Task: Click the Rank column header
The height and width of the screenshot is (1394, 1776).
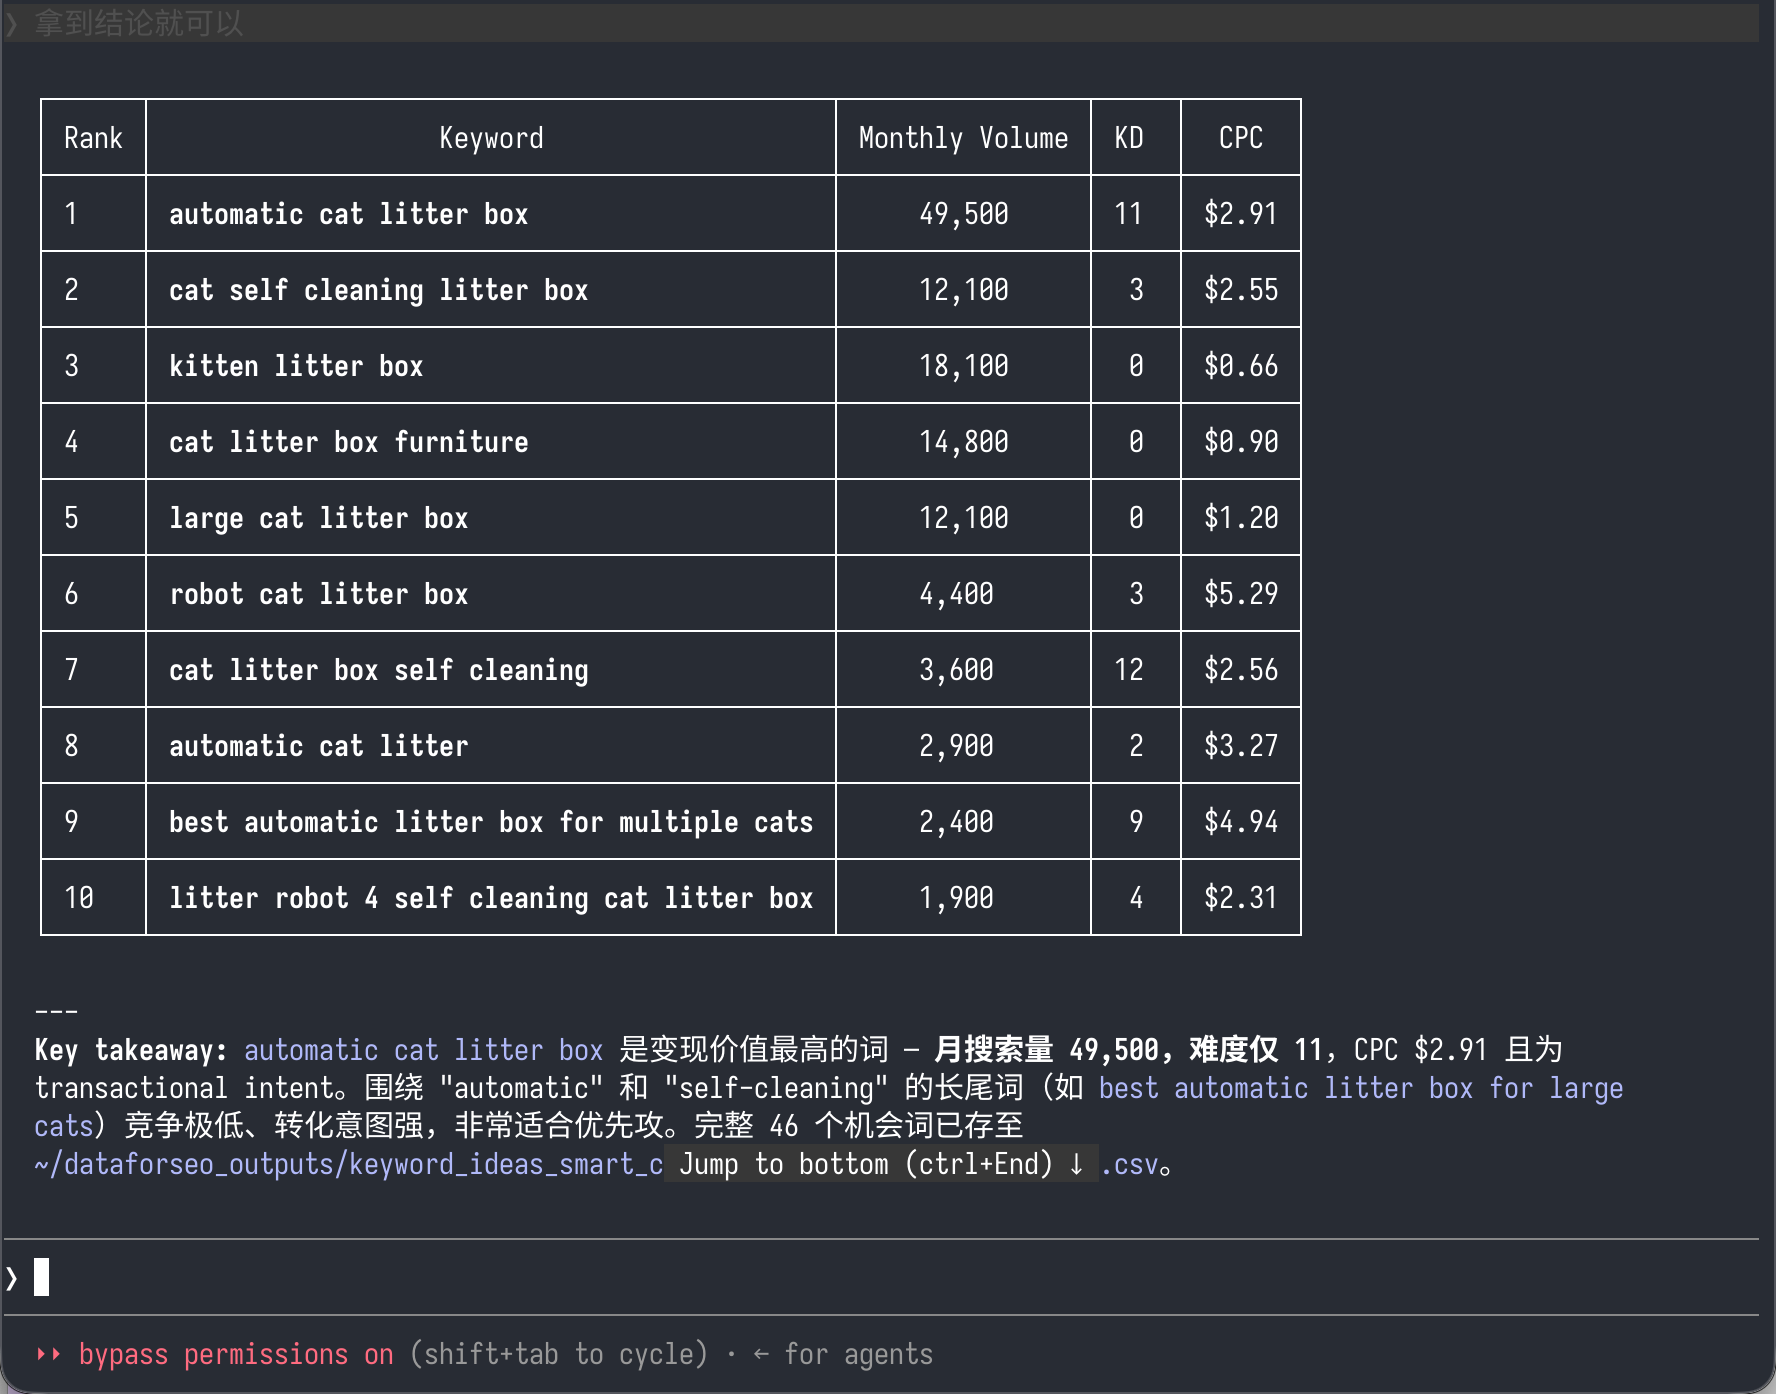Action: [93, 138]
